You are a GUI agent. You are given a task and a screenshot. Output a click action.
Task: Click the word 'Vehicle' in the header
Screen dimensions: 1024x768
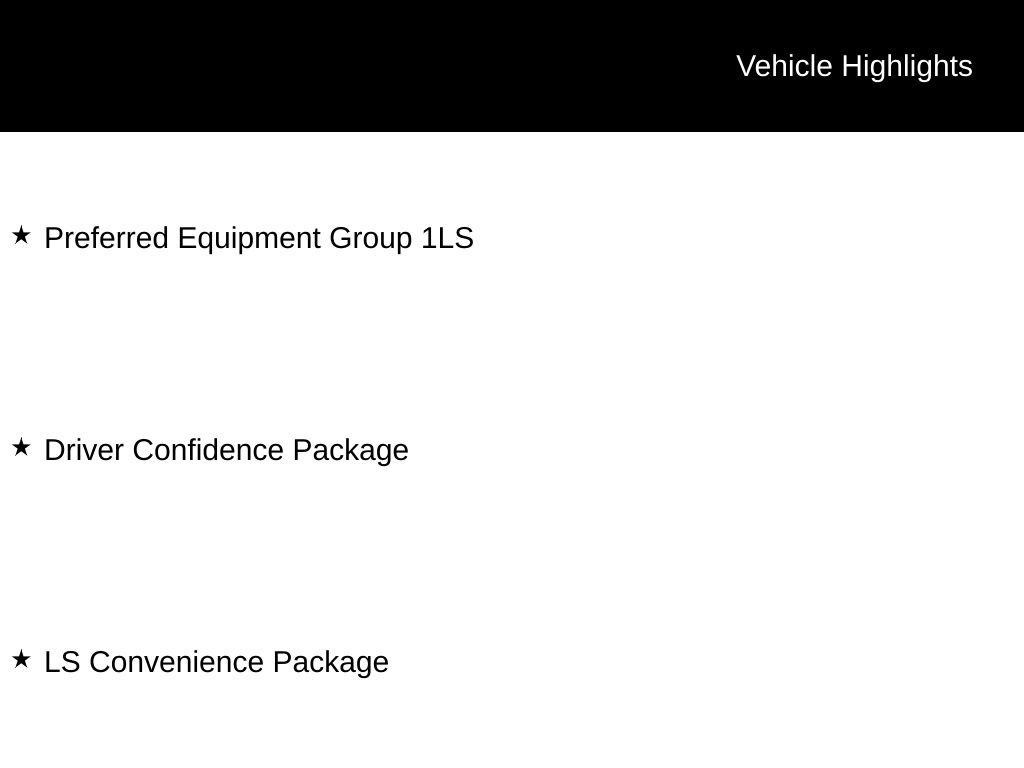click(x=784, y=66)
